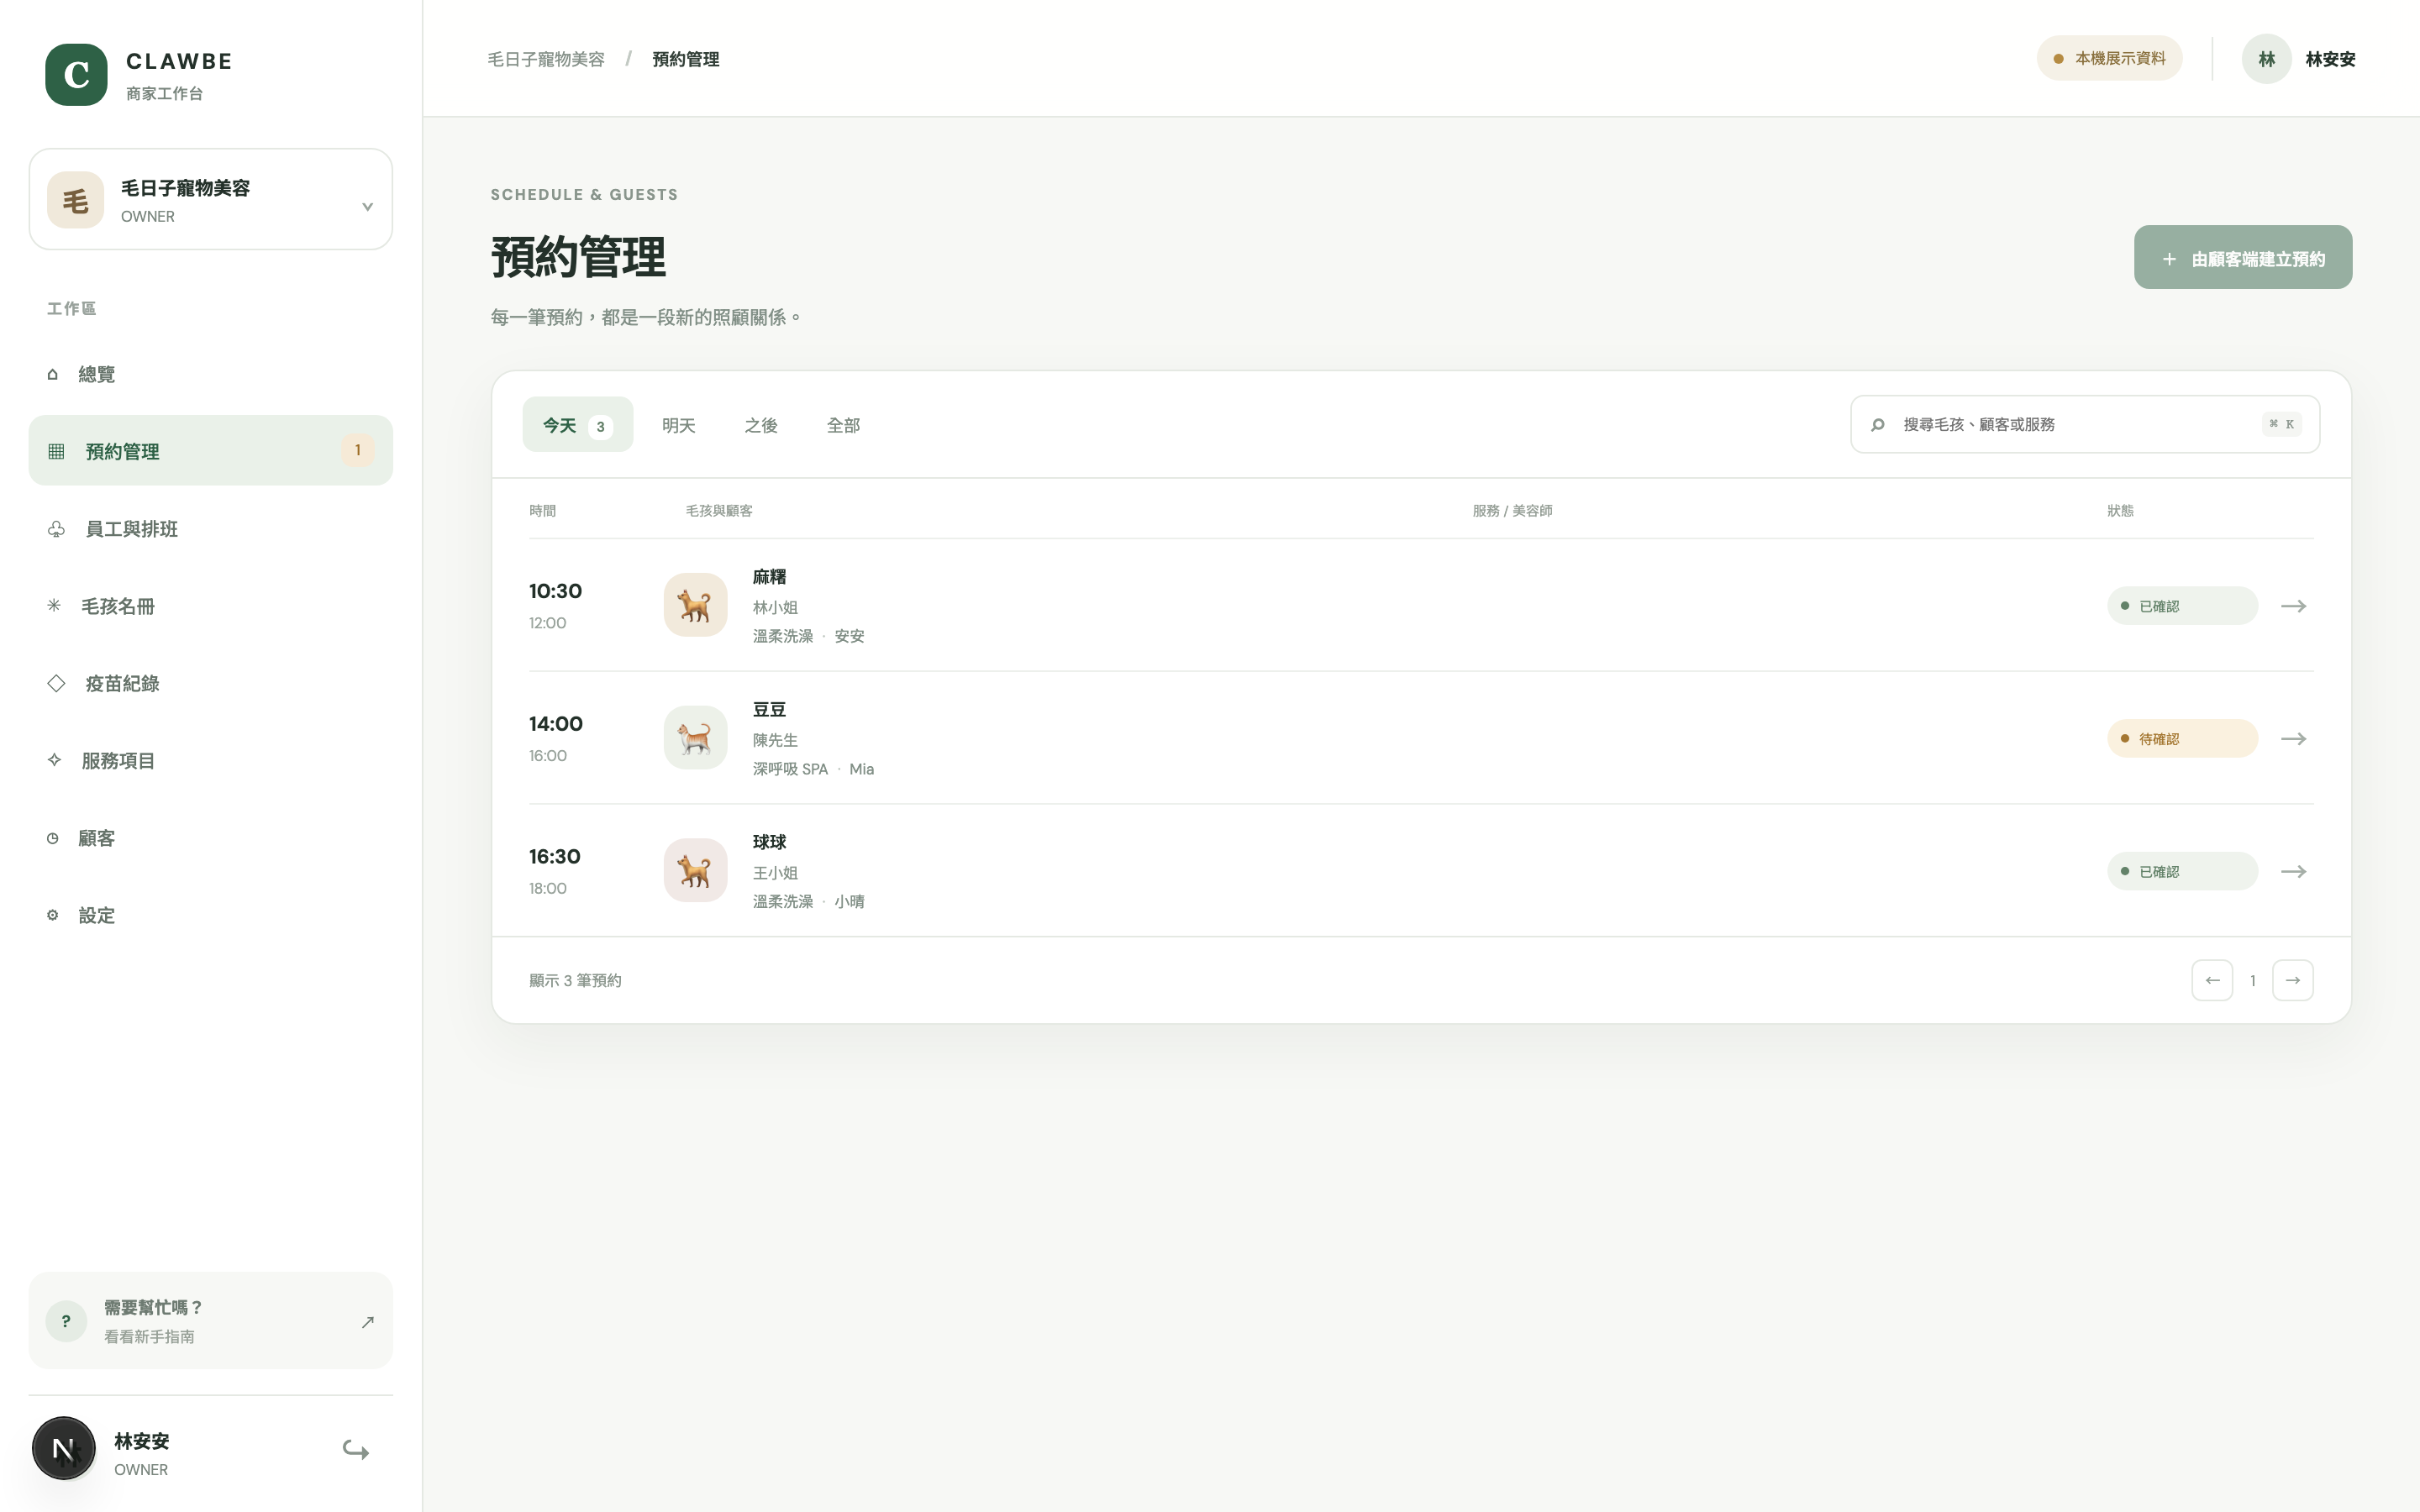Switch to the 明天 tab
Viewport: 2420px width, 1512px height.
[x=678, y=425]
